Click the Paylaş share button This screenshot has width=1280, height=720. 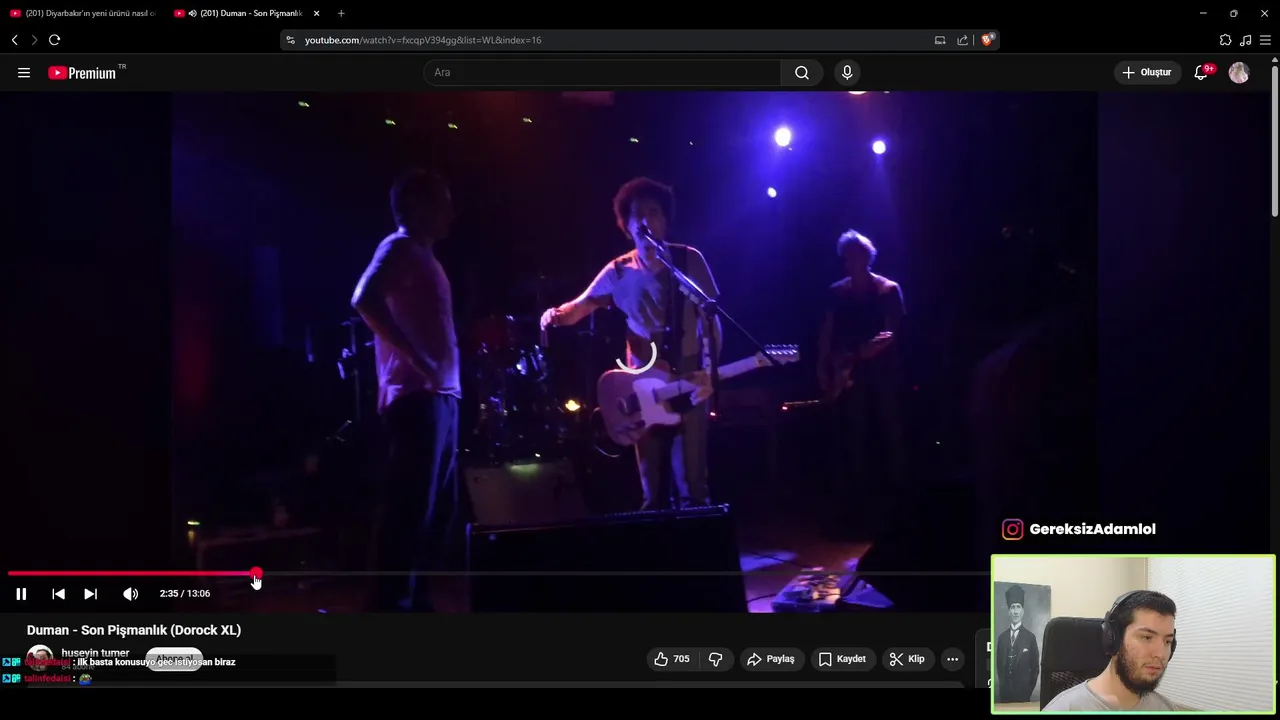(x=770, y=659)
